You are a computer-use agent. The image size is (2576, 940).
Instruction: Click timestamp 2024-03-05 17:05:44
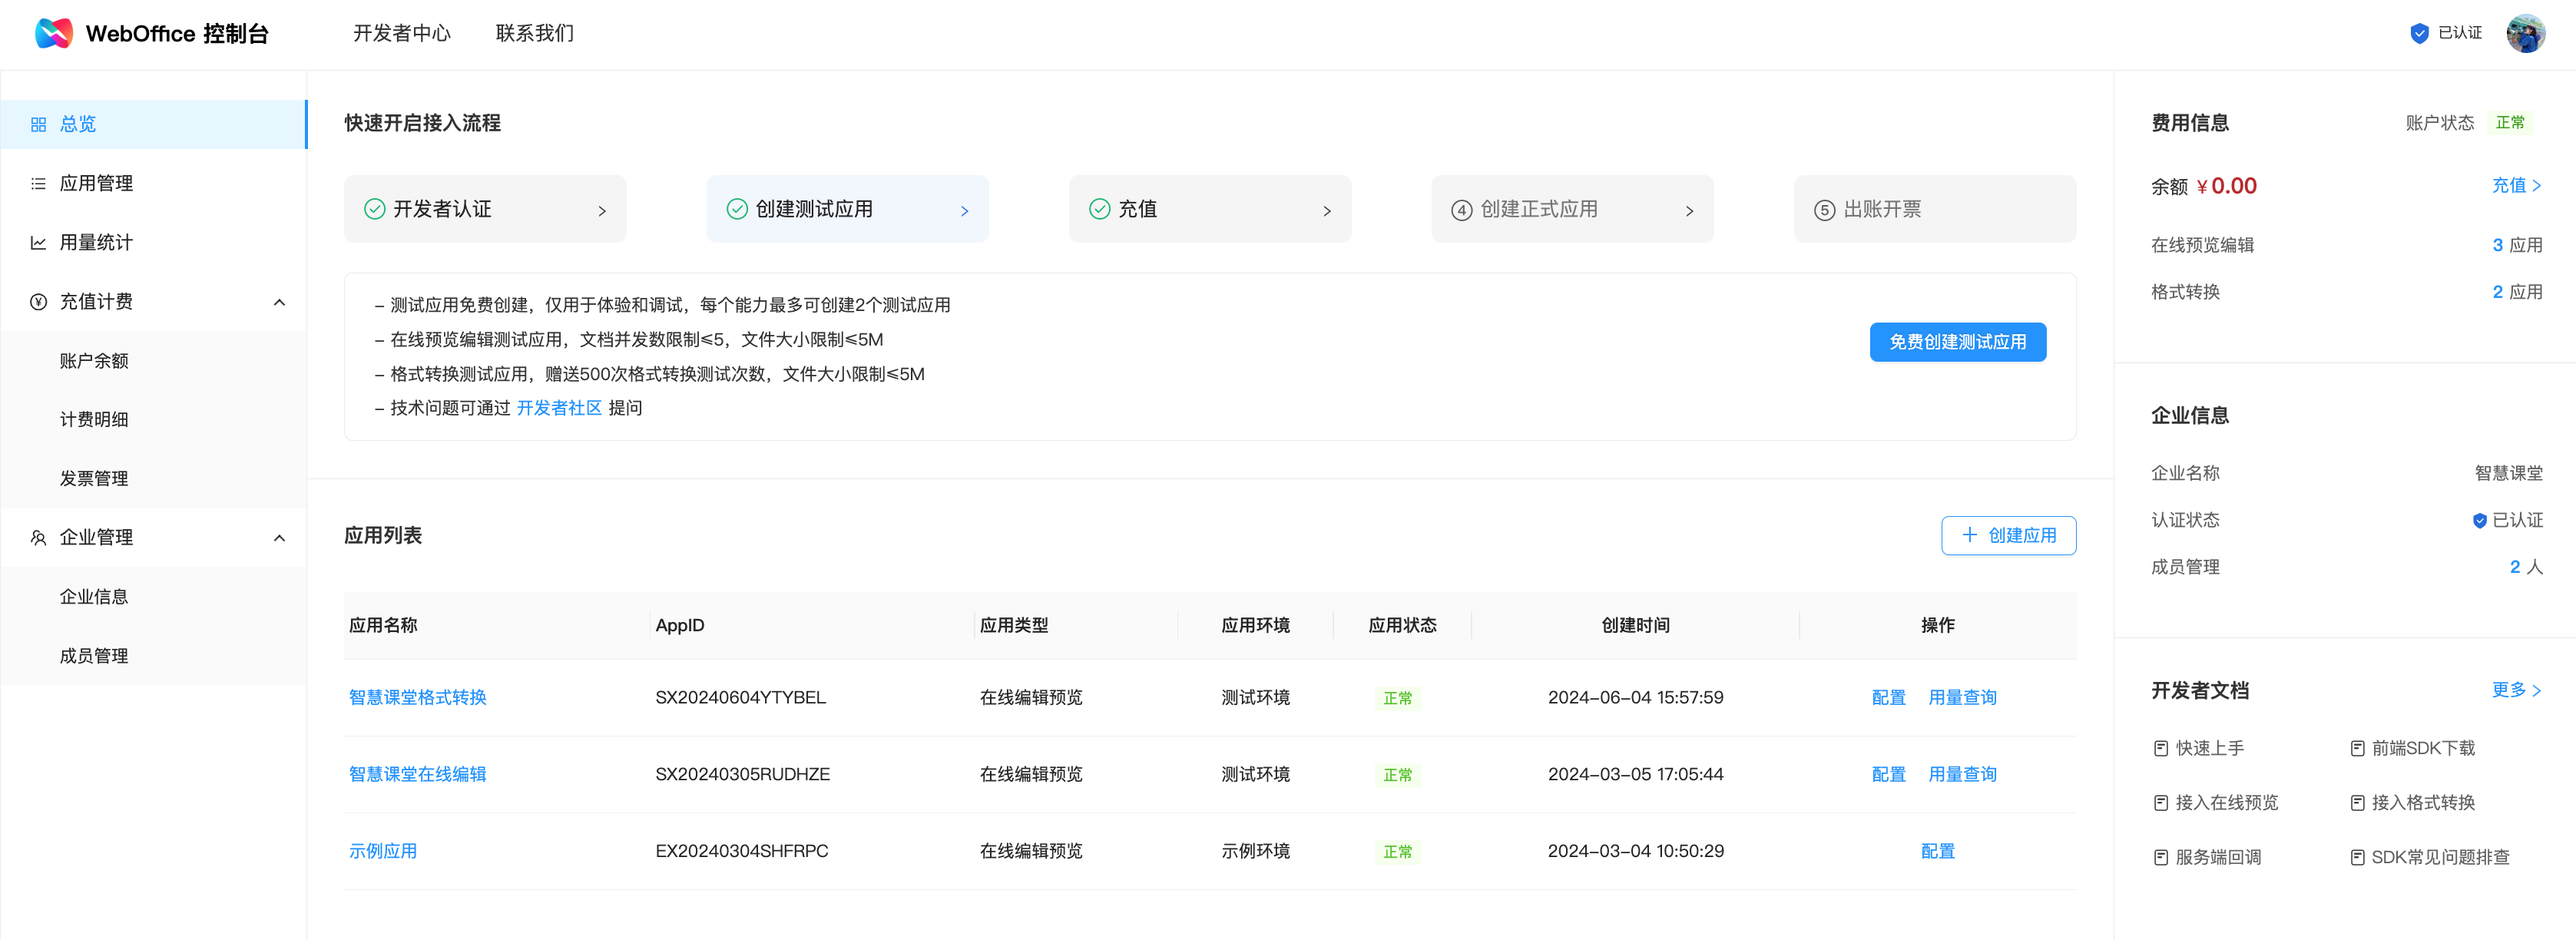coord(1635,774)
